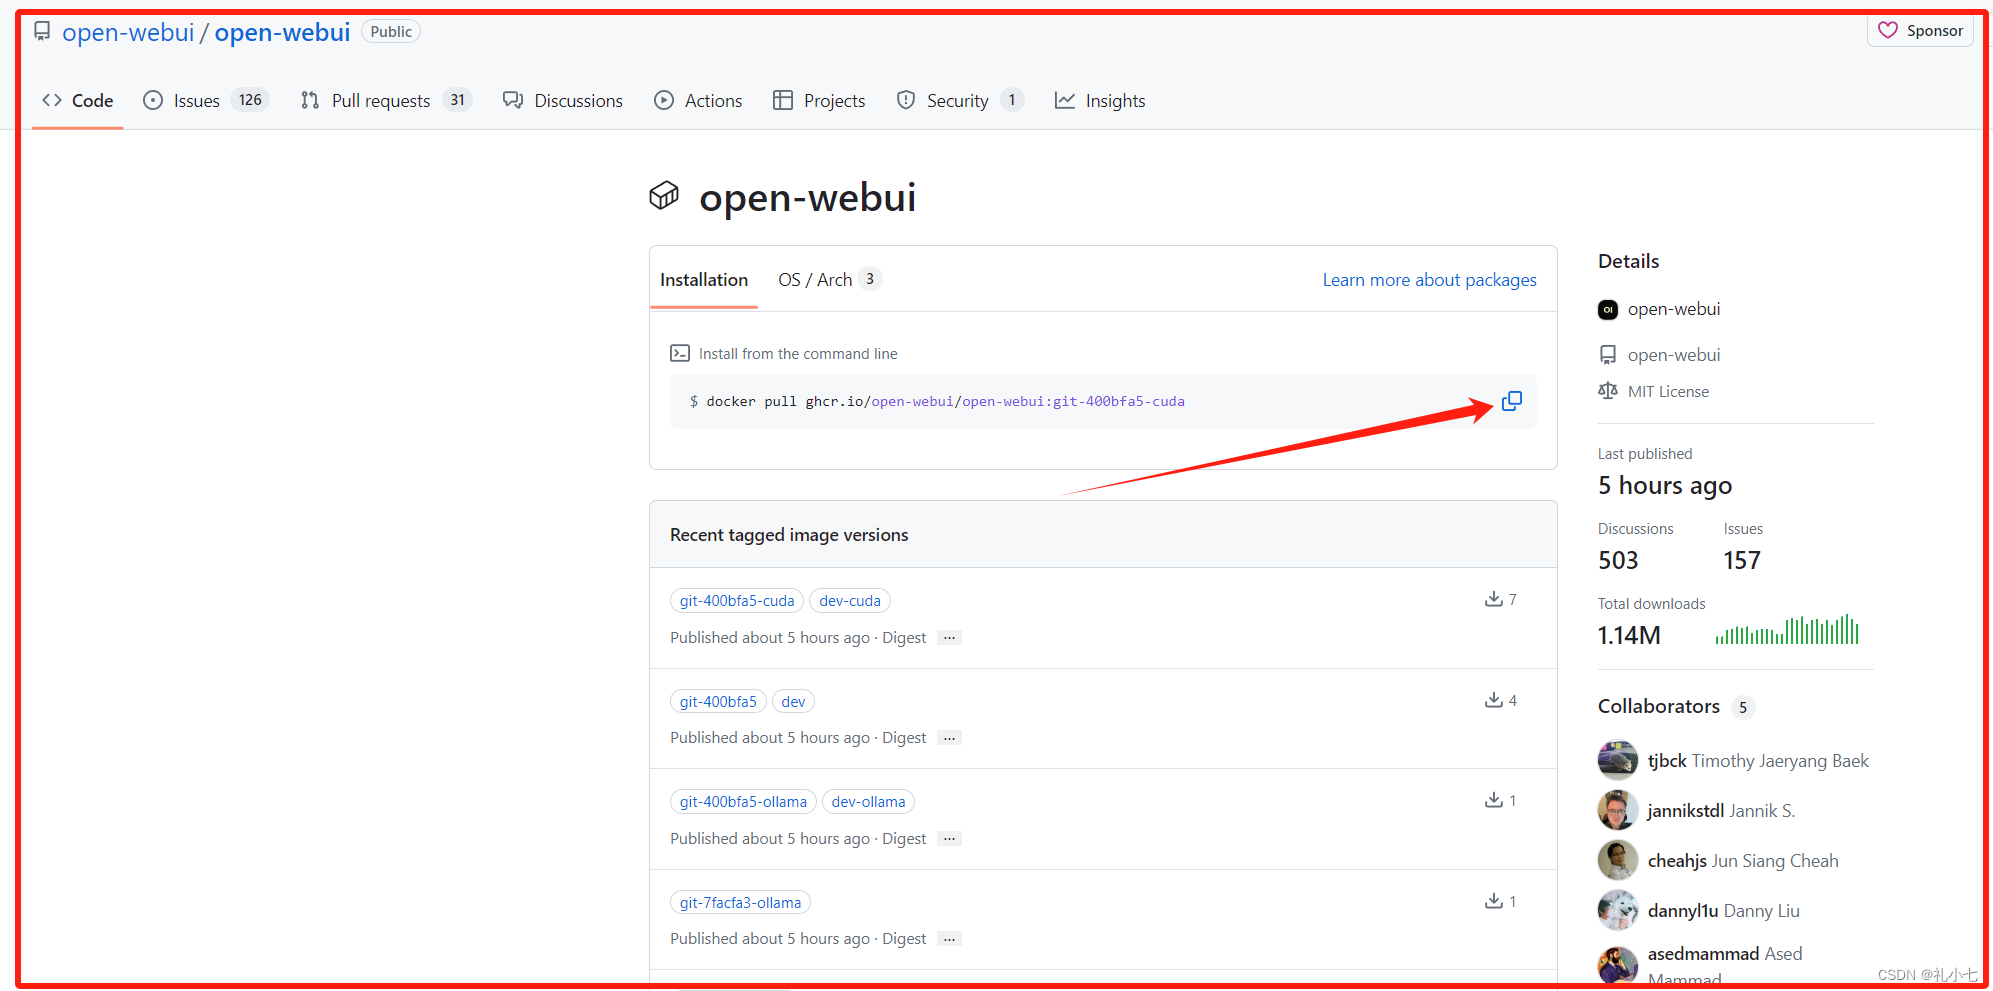Image resolution: width=1993 pixels, height=991 pixels.
Task: Open the Actions tab
Action: (698, 101)
